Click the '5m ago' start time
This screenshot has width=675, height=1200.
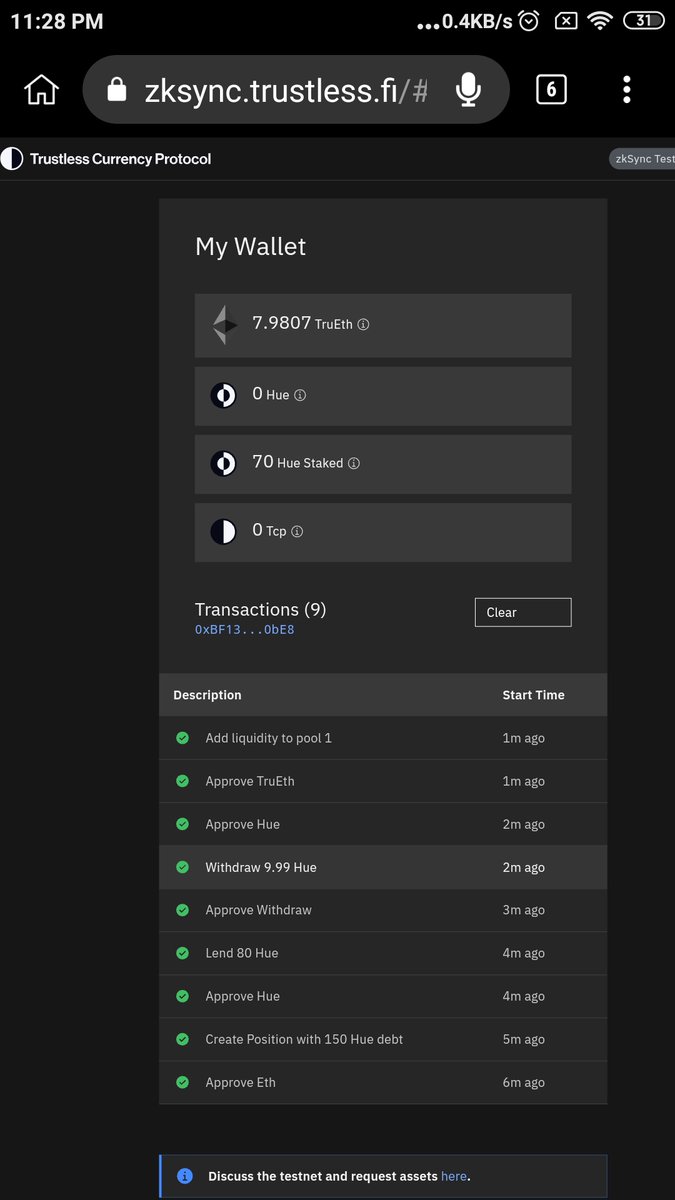coord(523,1039)
